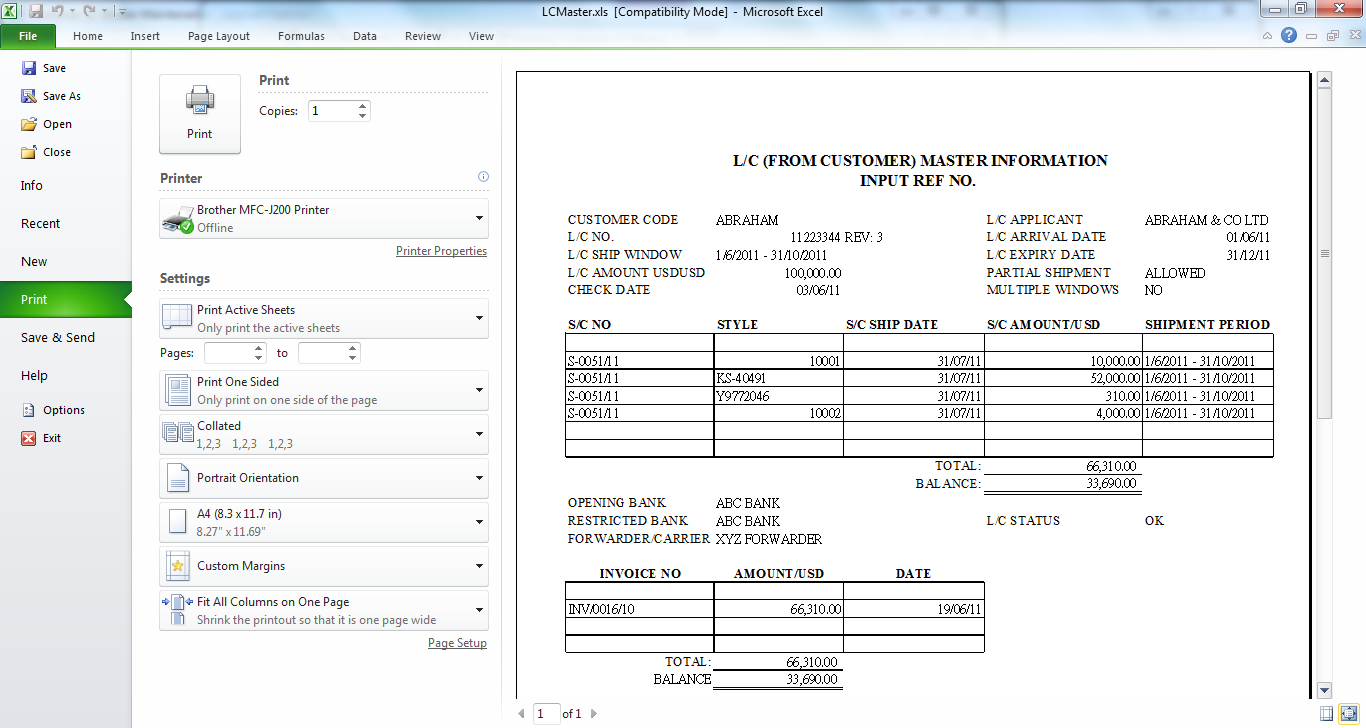Open the Print One Sided dropdown
Viewport: 1366px width, 728px height.
[324, 390]
